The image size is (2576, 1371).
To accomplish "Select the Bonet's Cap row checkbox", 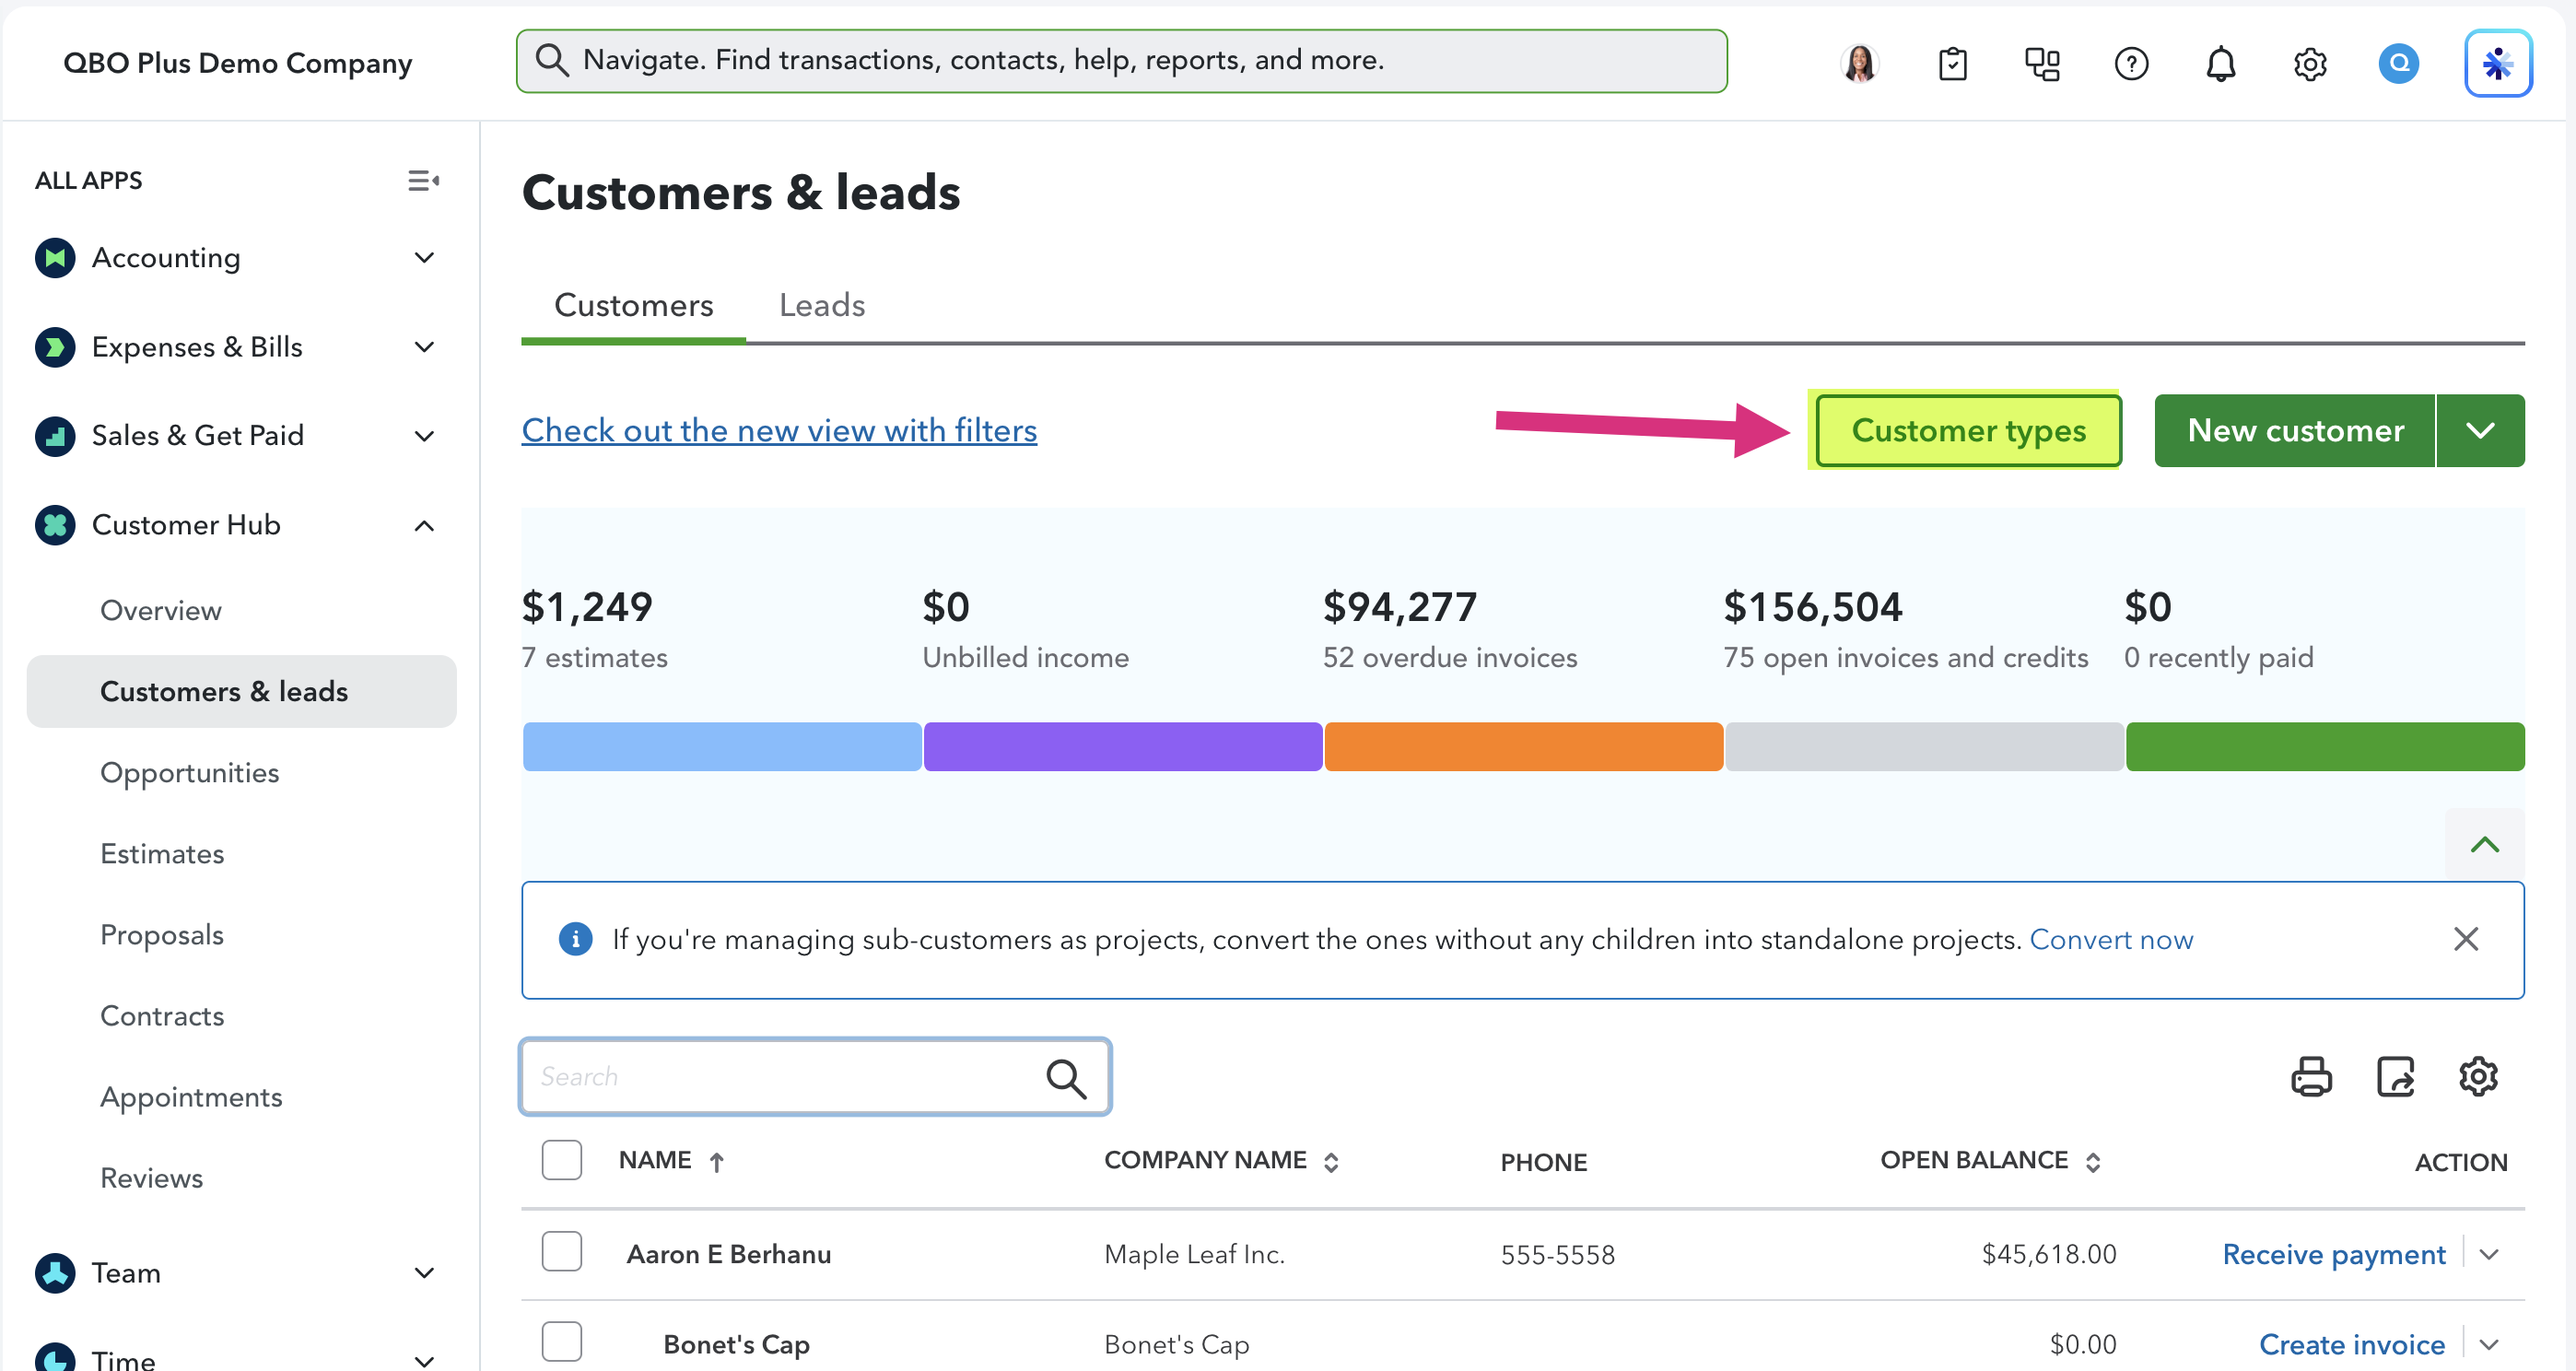I will 561,1342.
